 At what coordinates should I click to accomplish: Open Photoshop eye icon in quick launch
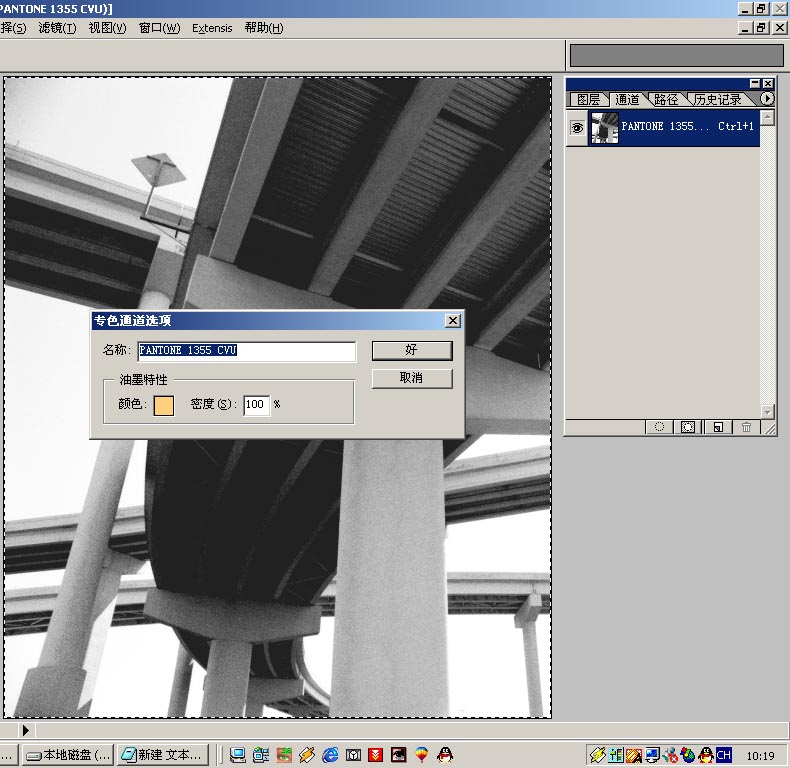399,754
